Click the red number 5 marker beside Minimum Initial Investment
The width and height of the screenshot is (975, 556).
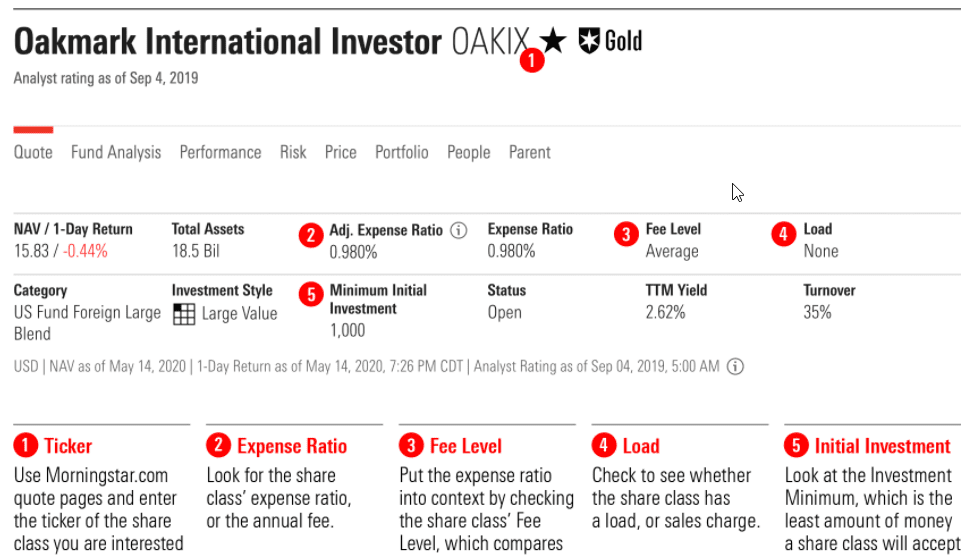coord(311,295)
